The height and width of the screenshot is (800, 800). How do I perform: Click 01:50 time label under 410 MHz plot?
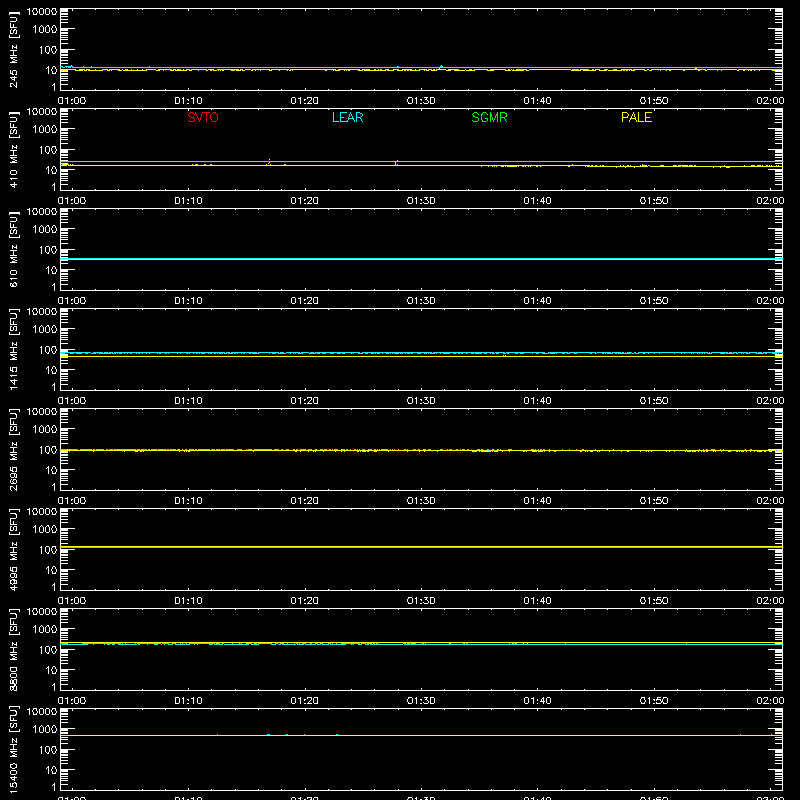click(x=654, y=201)
